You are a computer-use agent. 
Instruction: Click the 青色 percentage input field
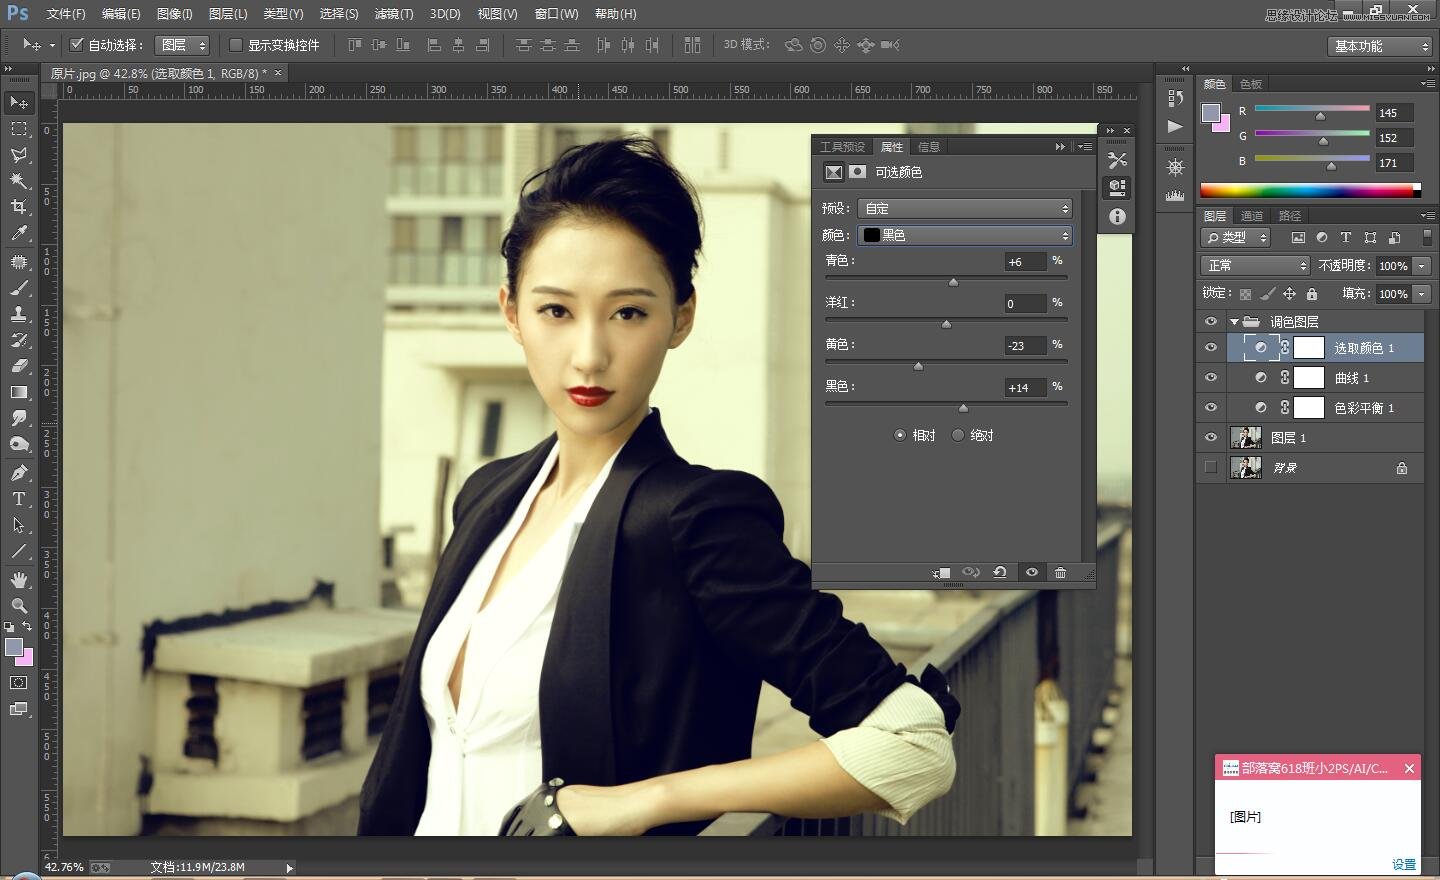pos(1025,262)
